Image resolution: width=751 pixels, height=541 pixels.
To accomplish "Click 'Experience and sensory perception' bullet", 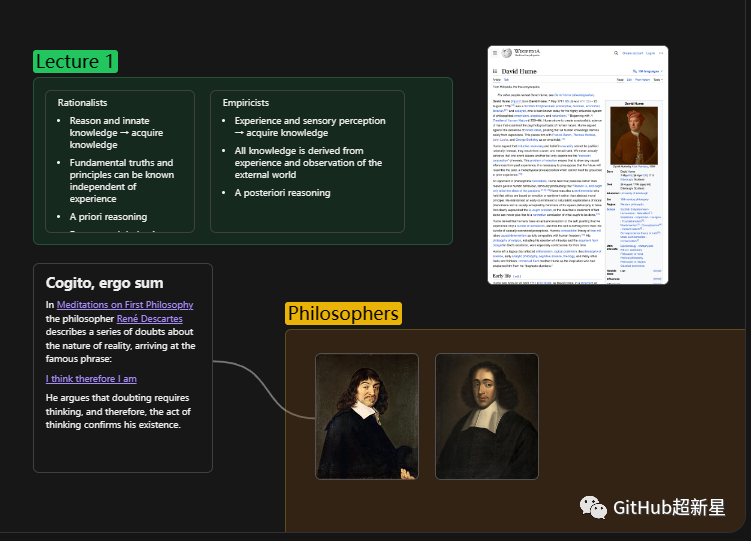I will [310, 127].
